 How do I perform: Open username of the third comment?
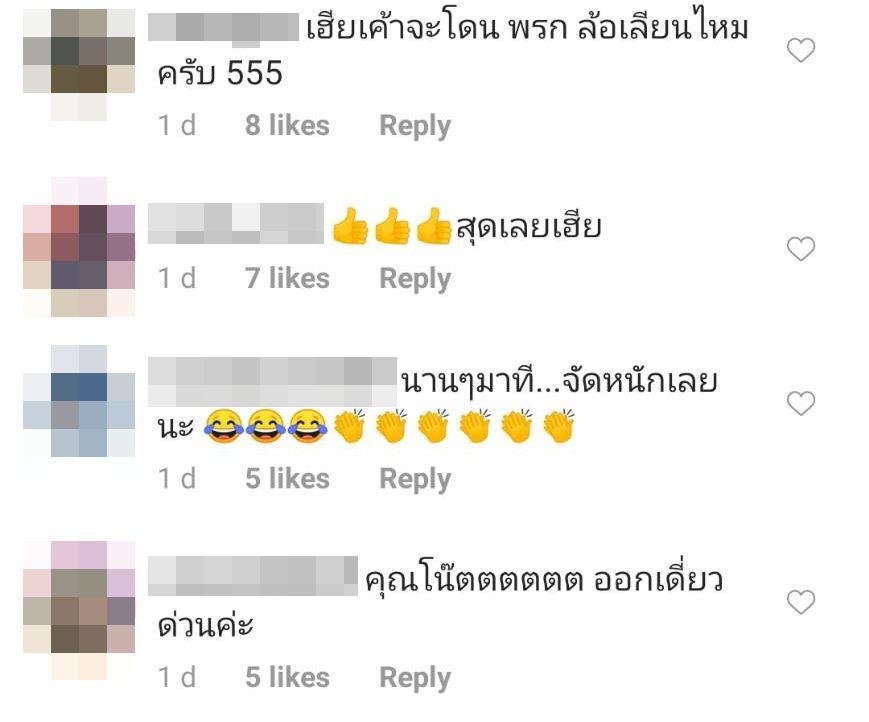click(272, 382)
